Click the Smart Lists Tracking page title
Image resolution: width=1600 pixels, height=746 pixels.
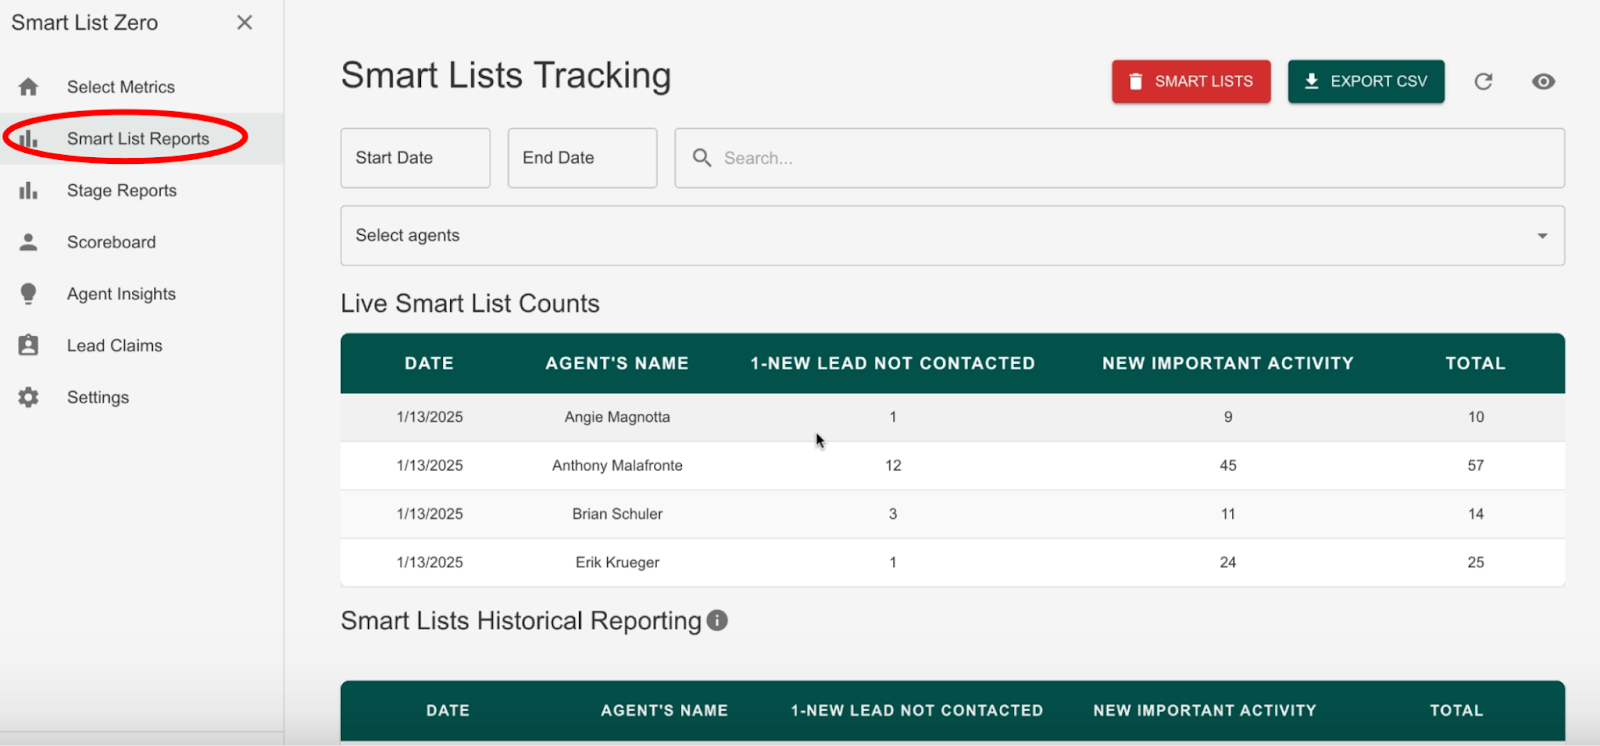click(506, 76)
